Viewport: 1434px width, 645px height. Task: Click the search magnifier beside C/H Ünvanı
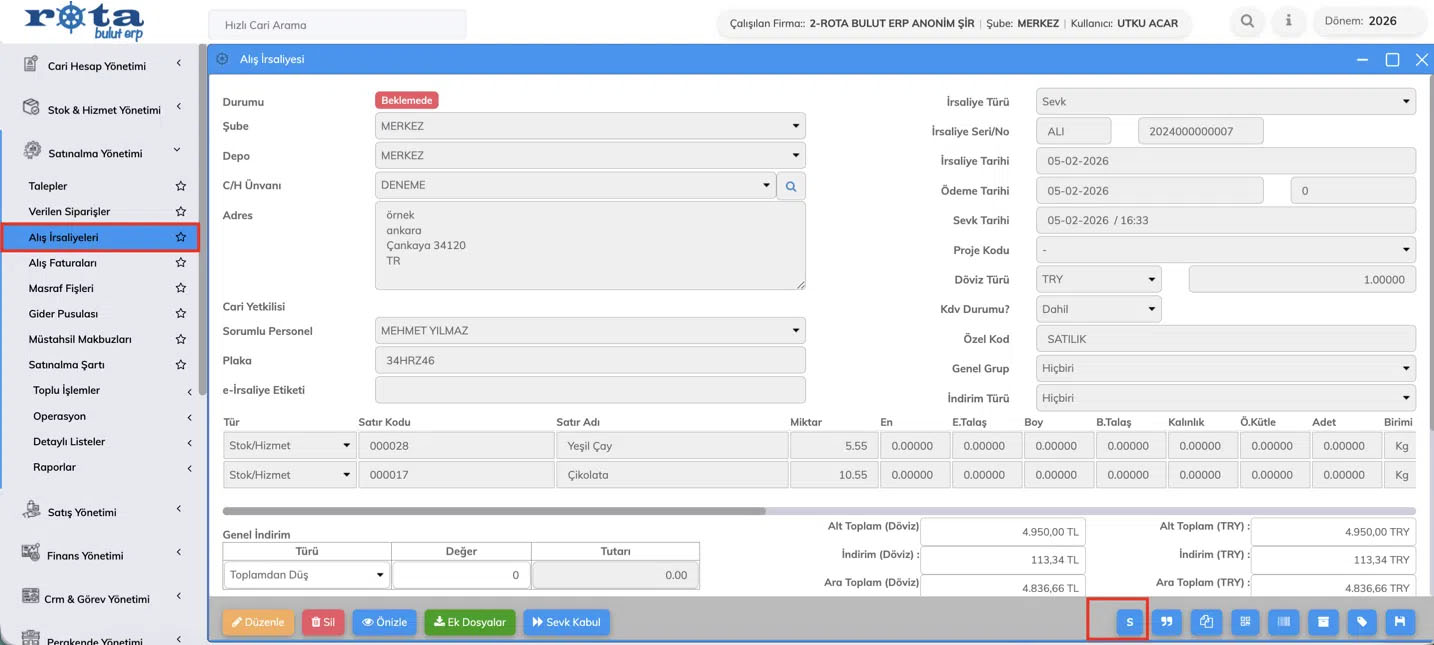(x=791, y=186)
